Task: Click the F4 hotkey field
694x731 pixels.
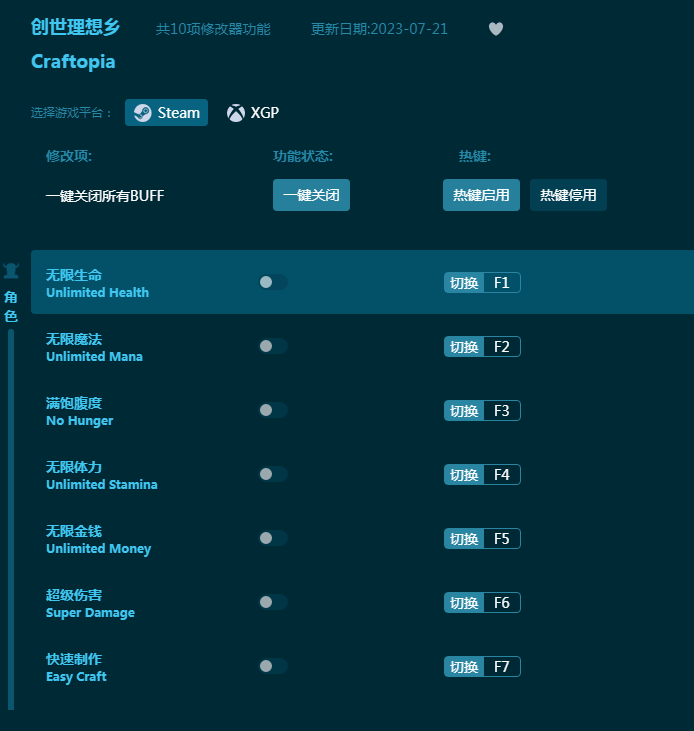Action: [502, 475]
